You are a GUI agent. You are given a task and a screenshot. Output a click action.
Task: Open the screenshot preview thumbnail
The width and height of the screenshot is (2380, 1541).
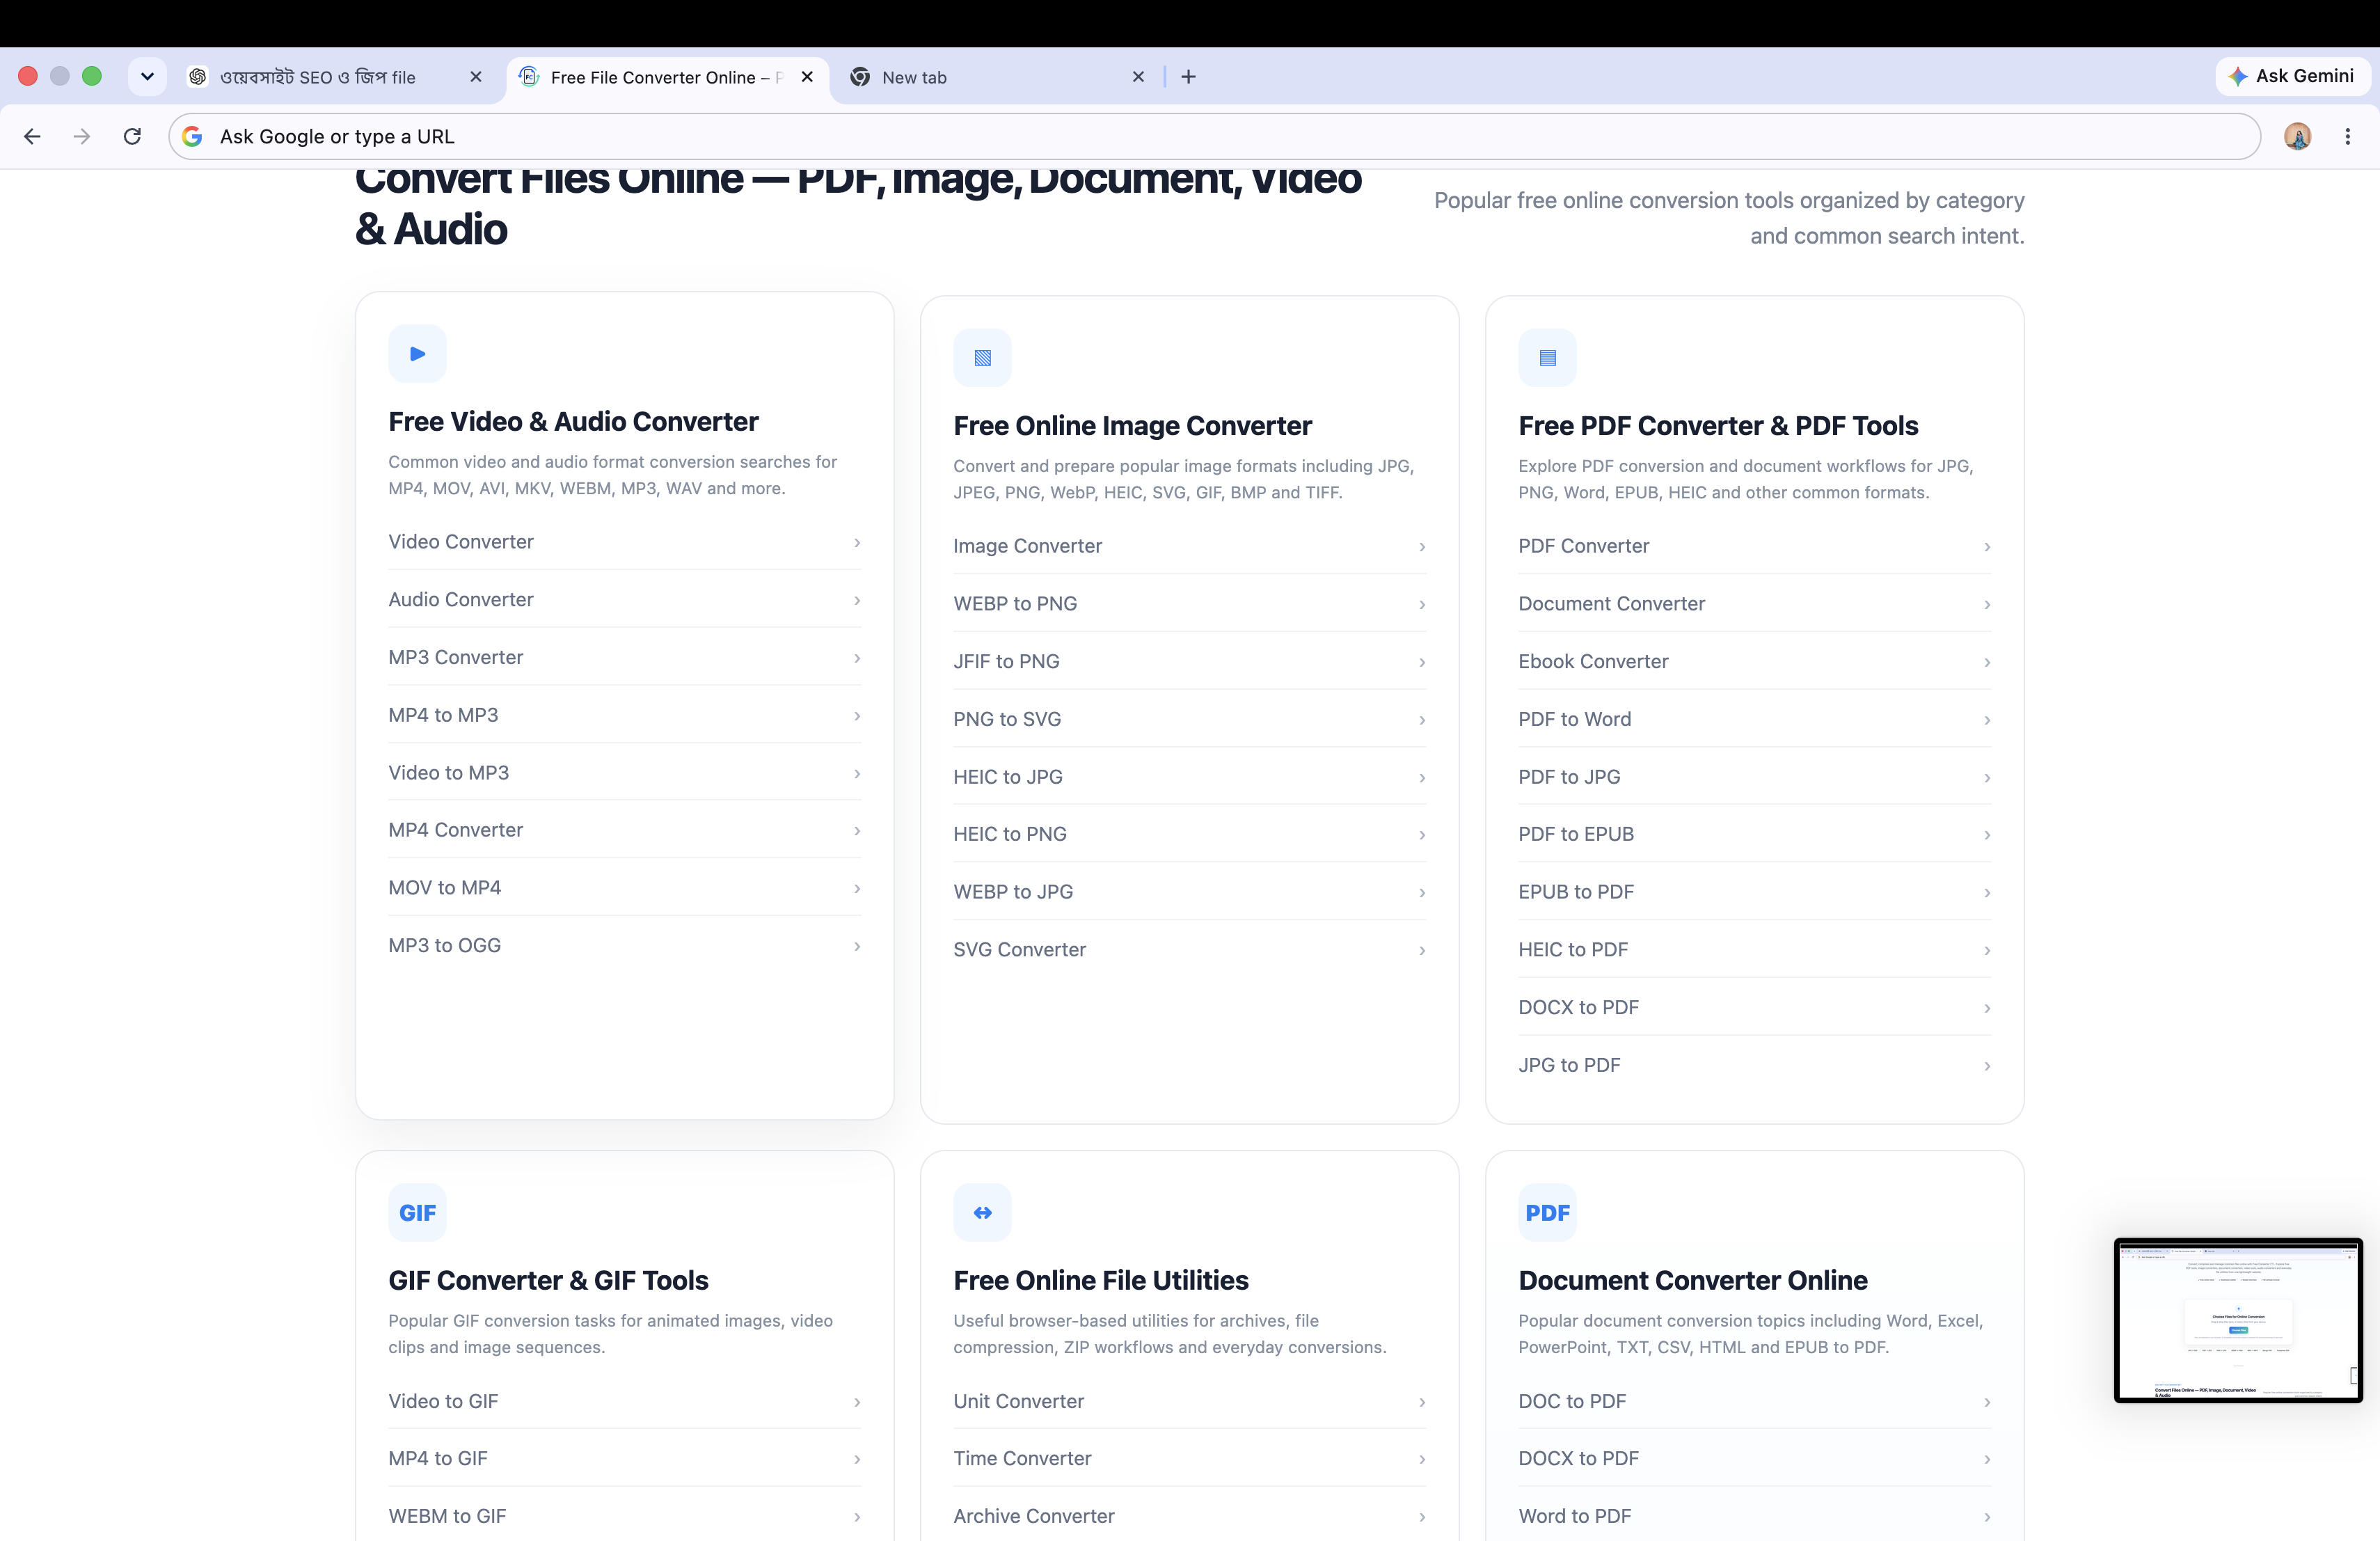(x=2238, y=1320)
